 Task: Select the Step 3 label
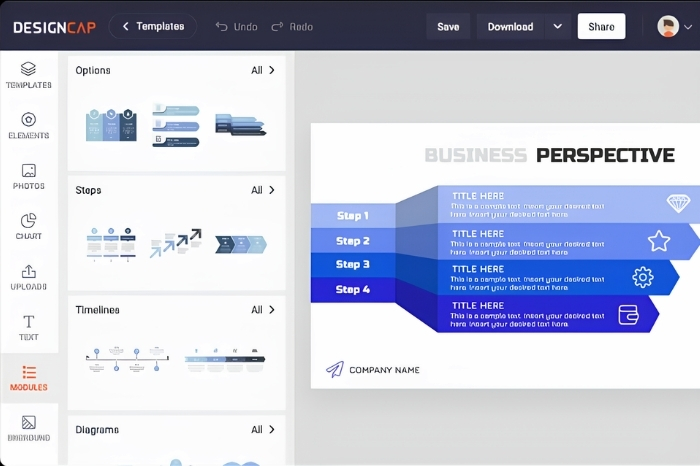point(353,264)
